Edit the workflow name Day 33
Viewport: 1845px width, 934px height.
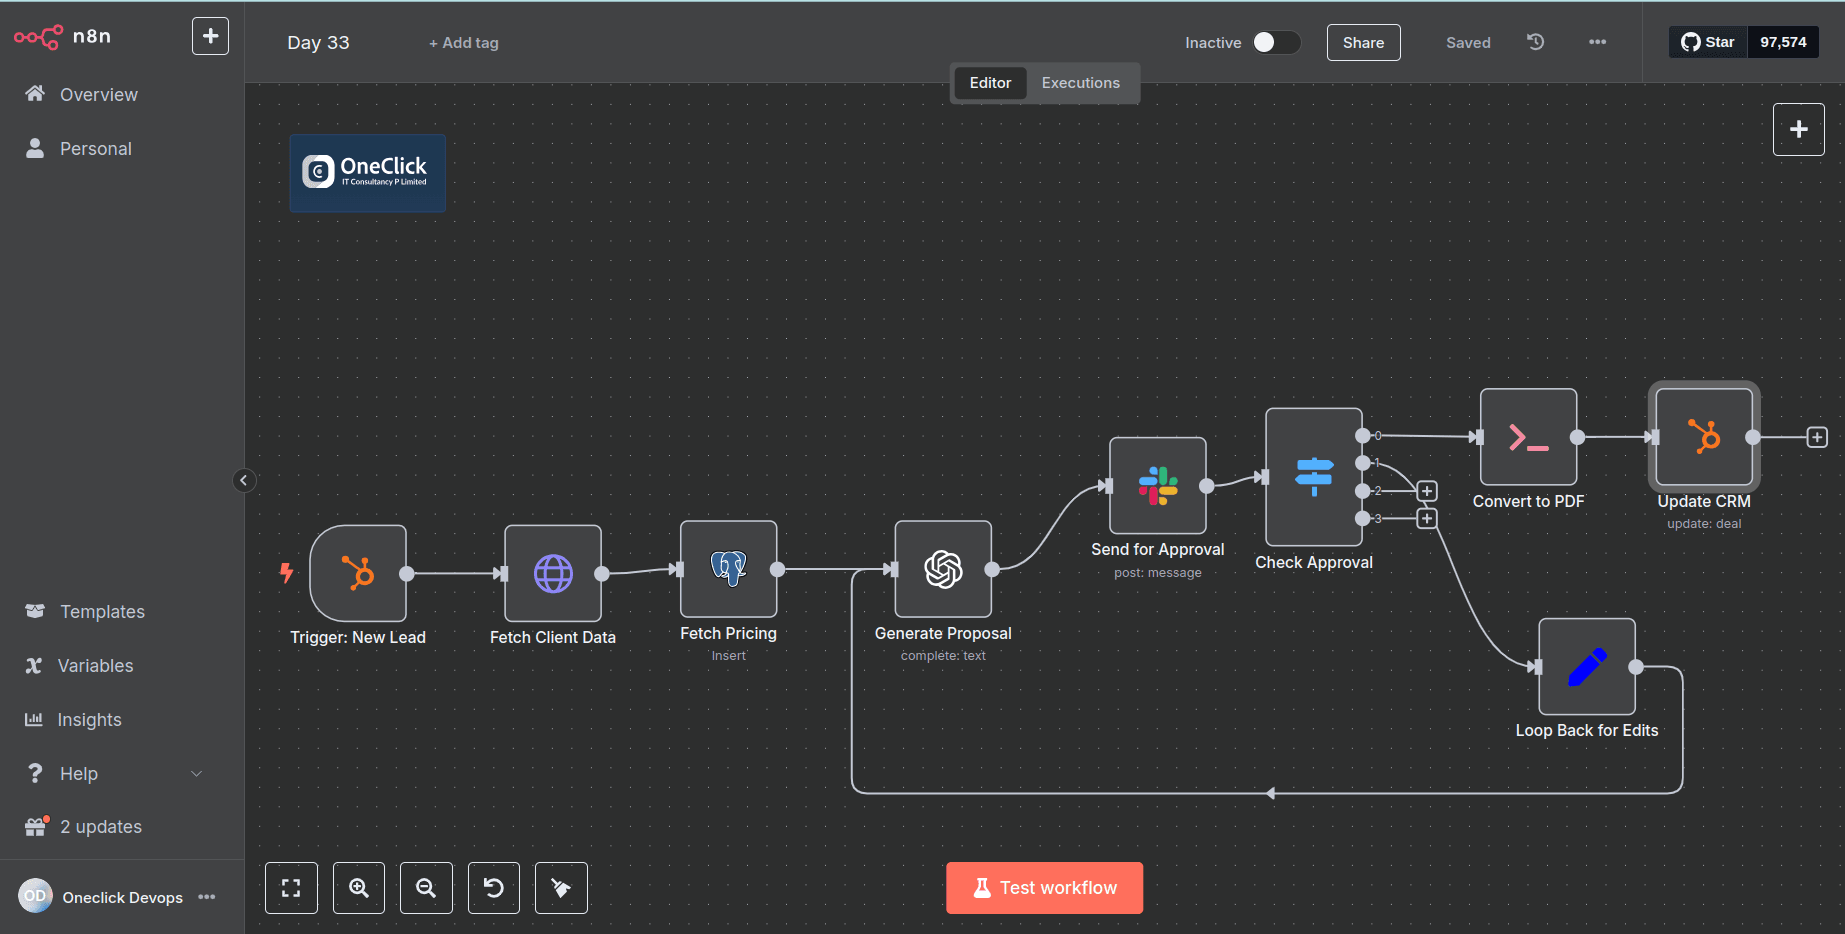pos(318,43)
